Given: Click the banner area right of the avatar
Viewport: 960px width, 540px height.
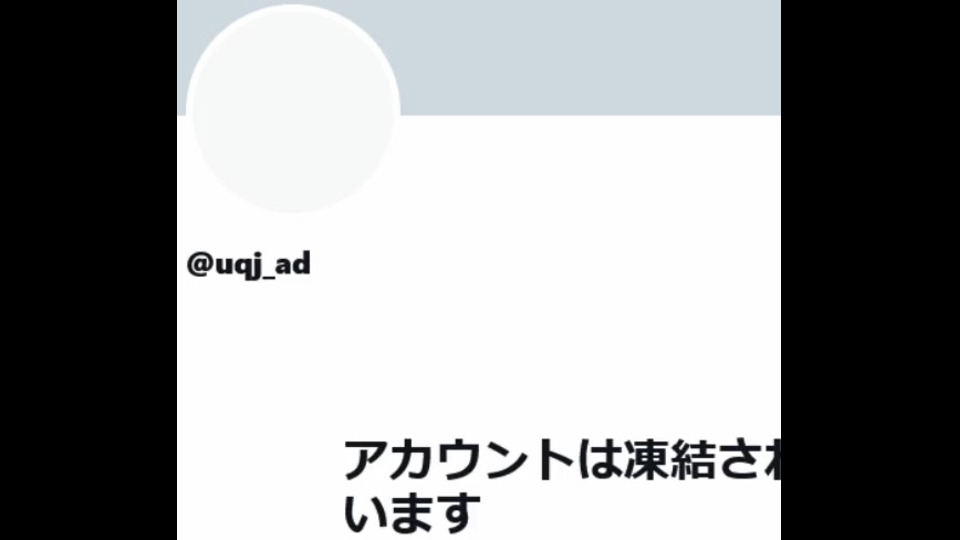Looking at the screenshot, I should [591, 58].
